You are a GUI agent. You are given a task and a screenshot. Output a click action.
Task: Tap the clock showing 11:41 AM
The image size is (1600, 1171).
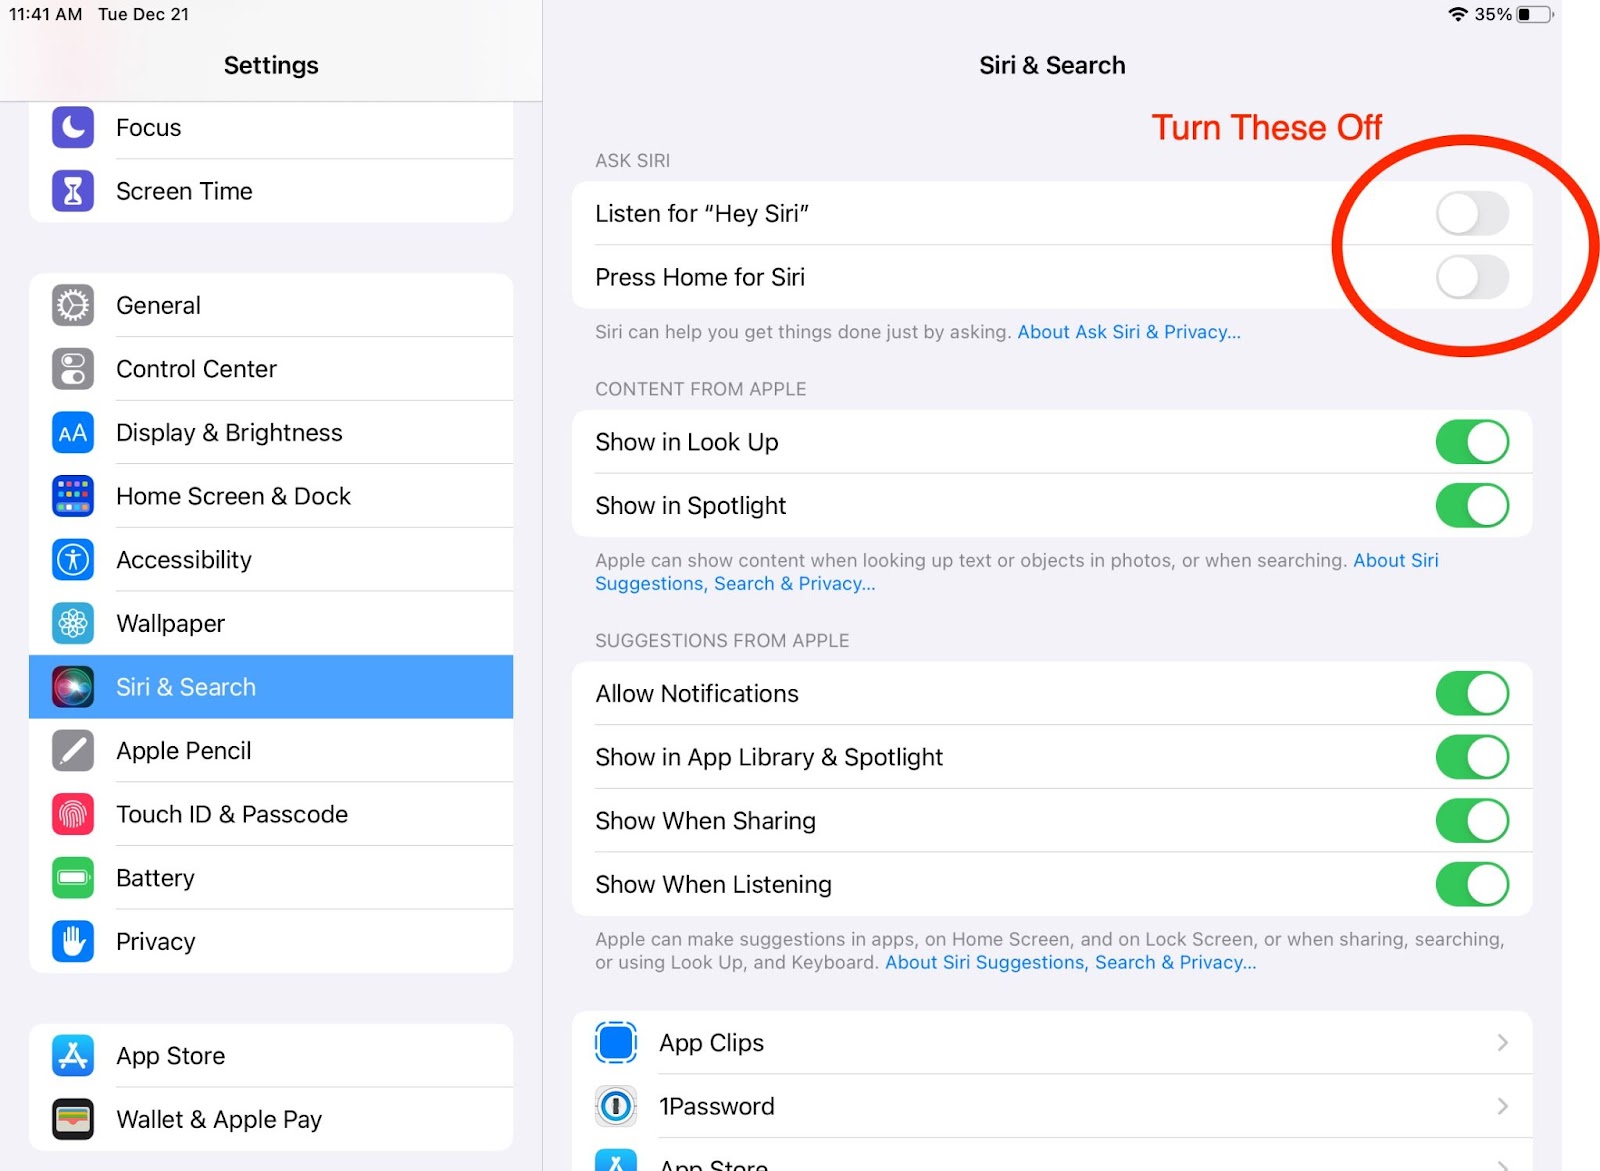[46, 14]
